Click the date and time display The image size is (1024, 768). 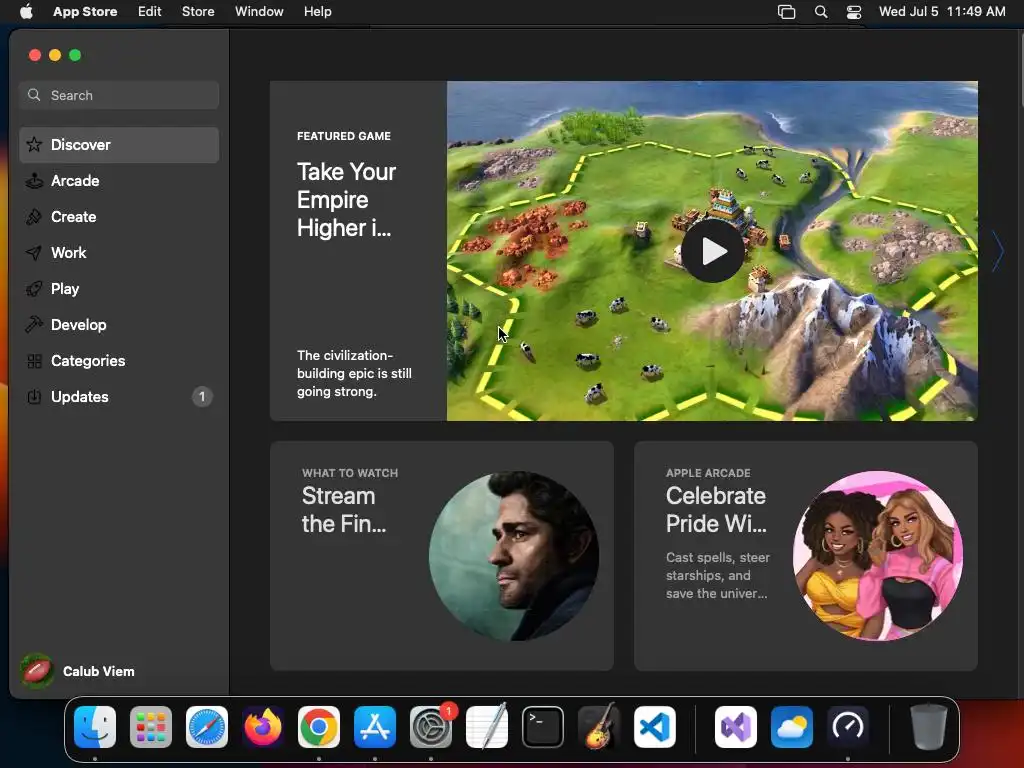[942, 11]
